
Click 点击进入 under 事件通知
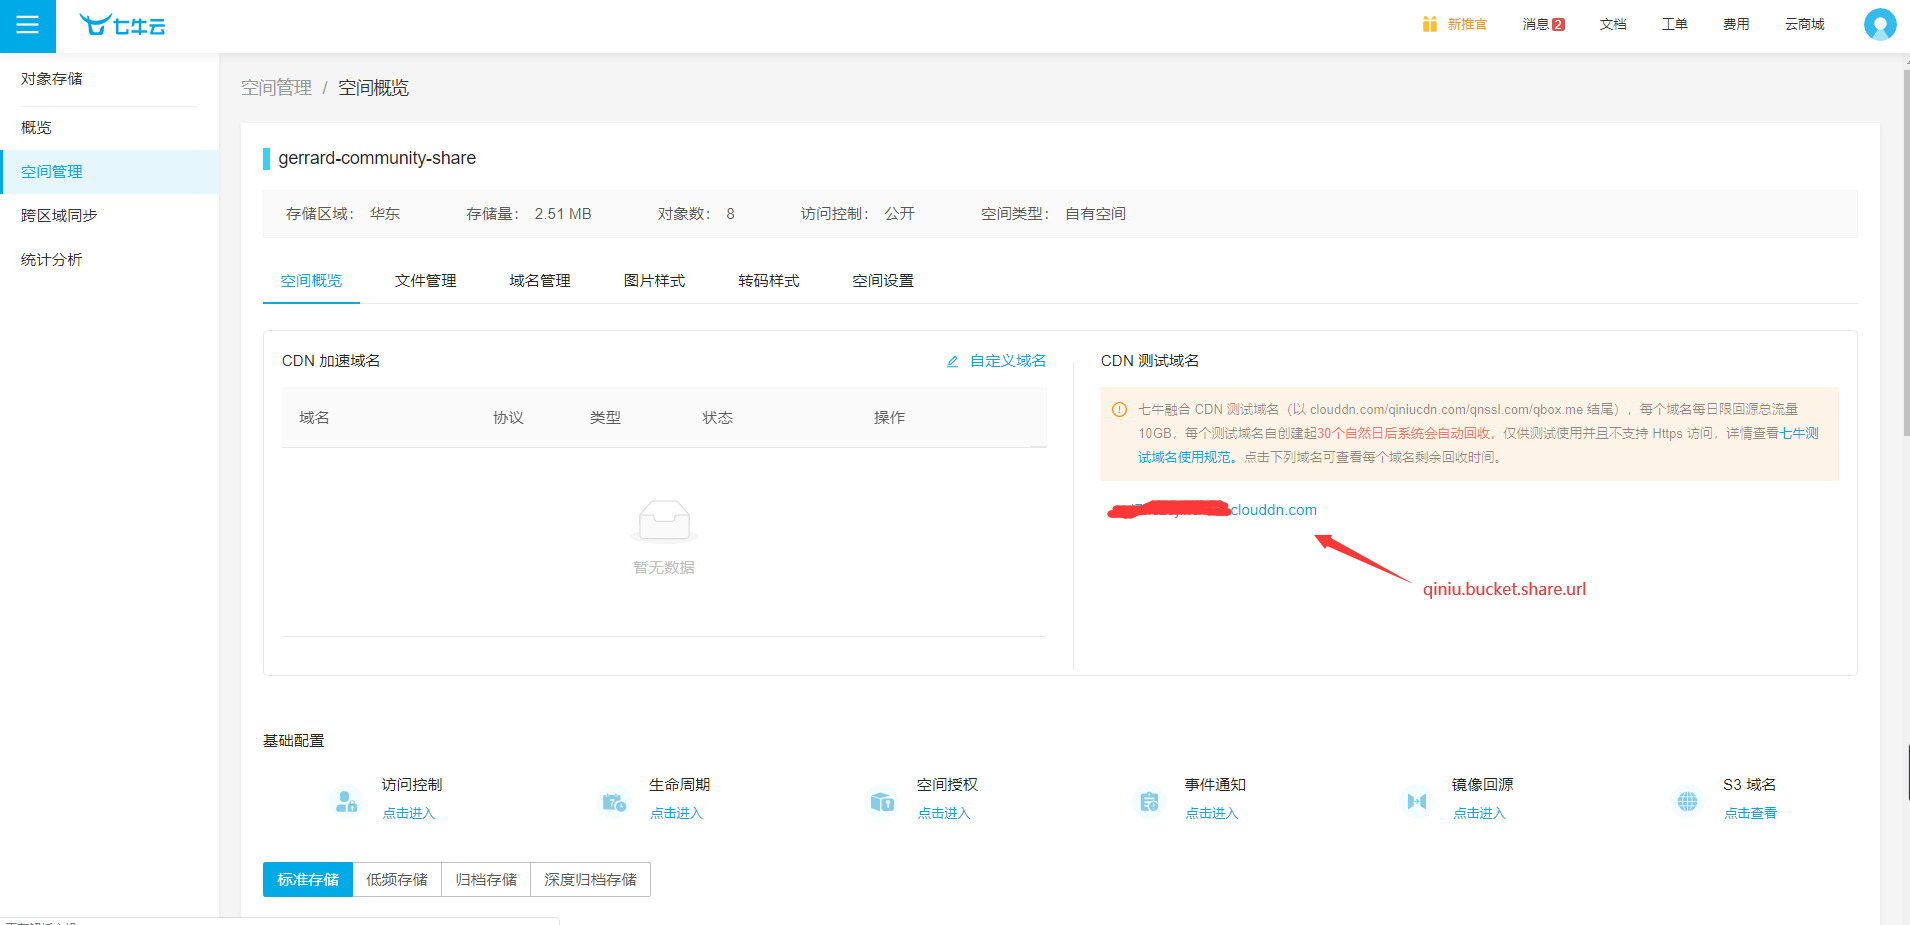pyautogui.click(x=1212, y=814)
